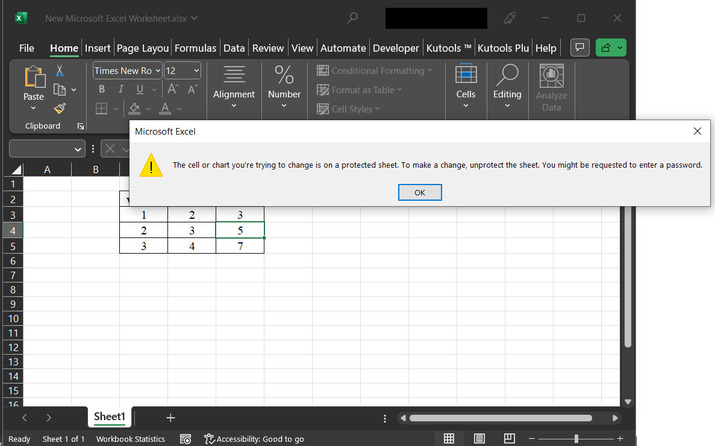This screenshot has height=446, width=715.
Task: Click the Decrease Font Size icon
Action: [192, 89]
